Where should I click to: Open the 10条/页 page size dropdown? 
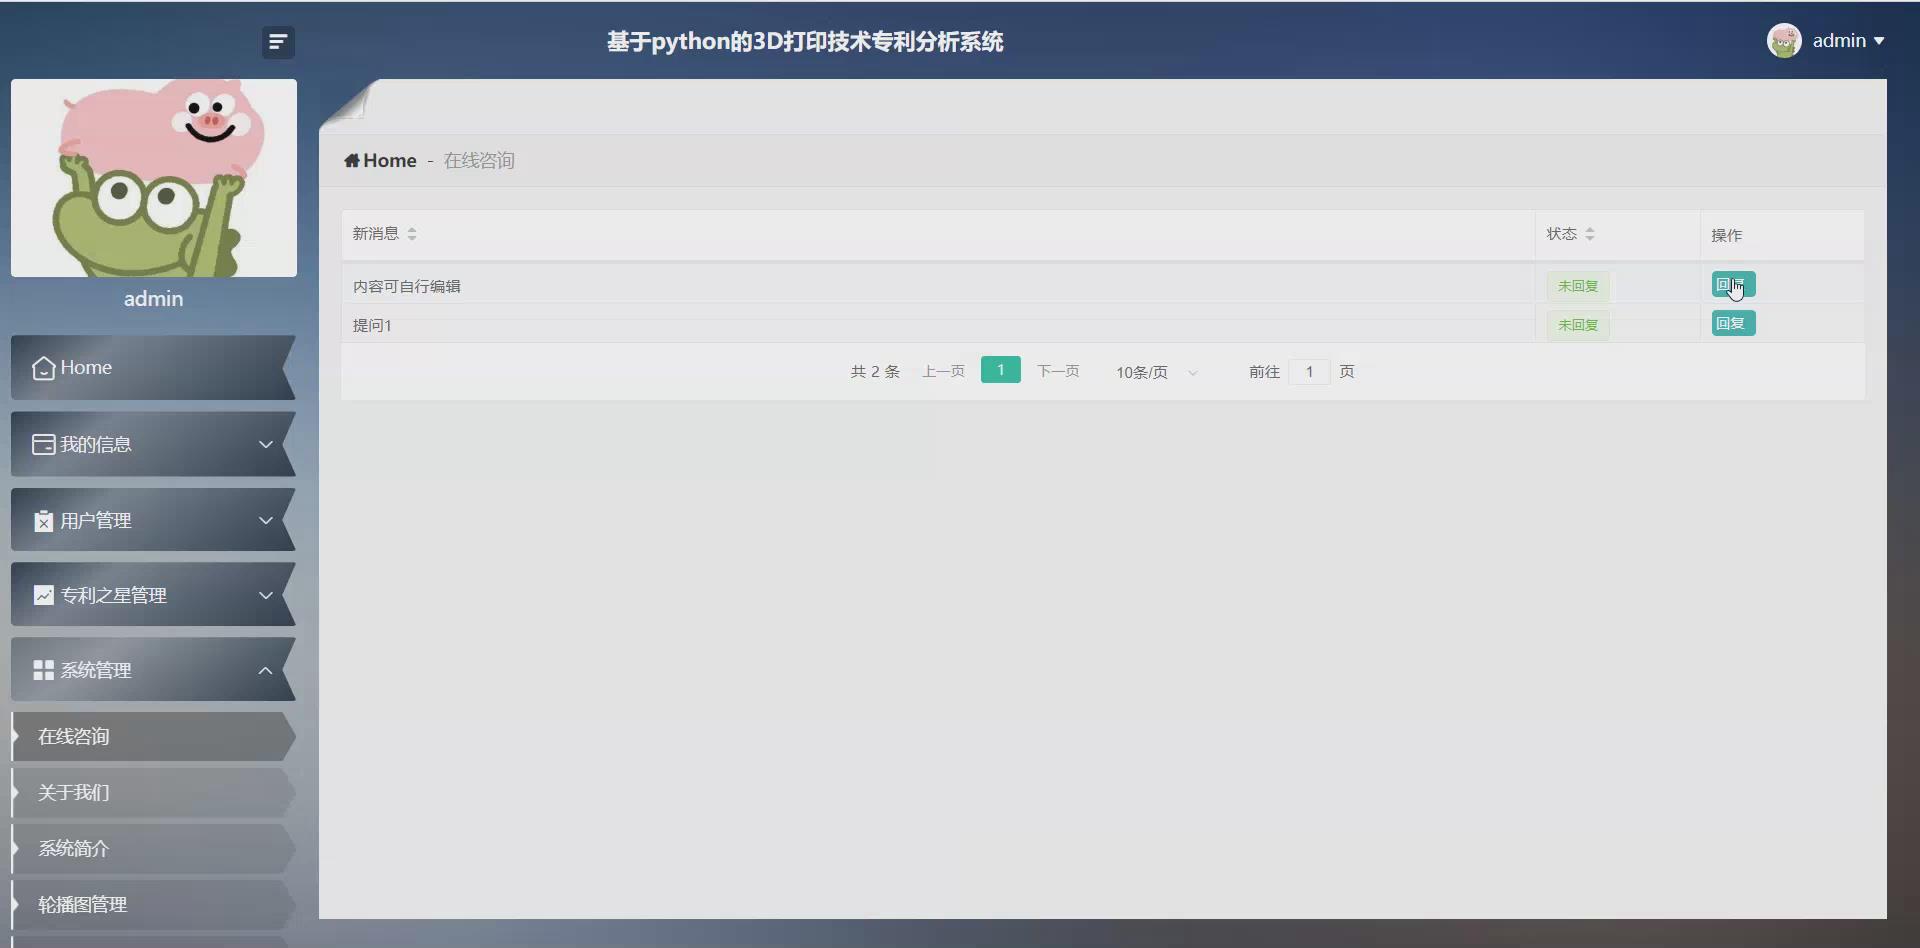(1155, 372)
